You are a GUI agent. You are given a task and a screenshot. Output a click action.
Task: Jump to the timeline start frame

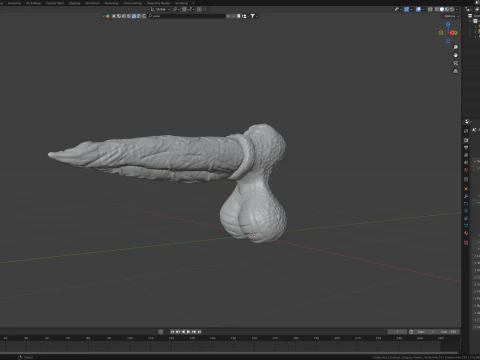tap(172, 332)
